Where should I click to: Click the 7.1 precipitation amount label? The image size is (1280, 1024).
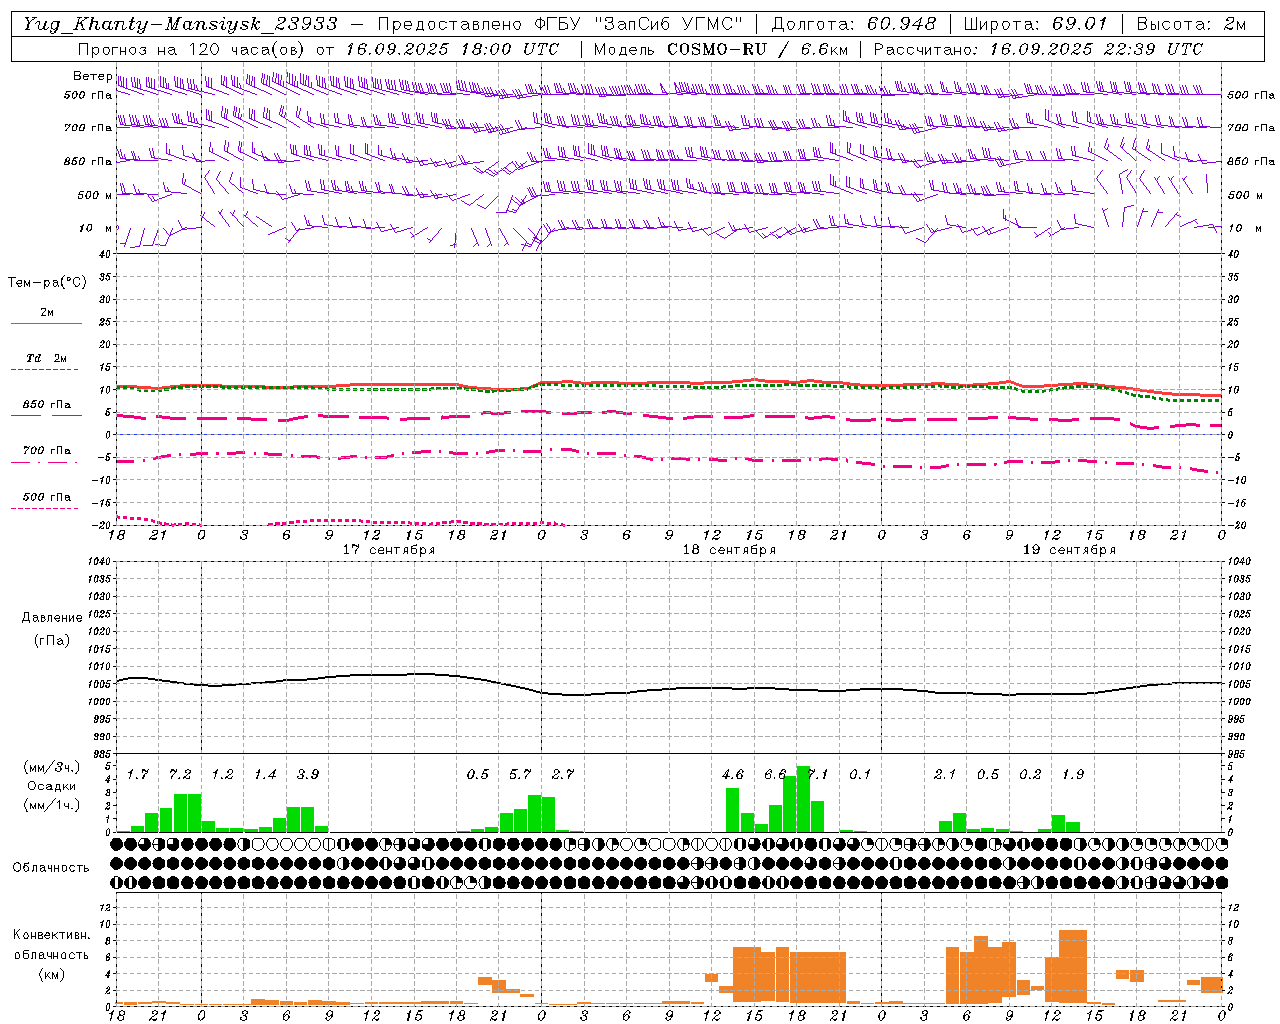click(818, 774)
